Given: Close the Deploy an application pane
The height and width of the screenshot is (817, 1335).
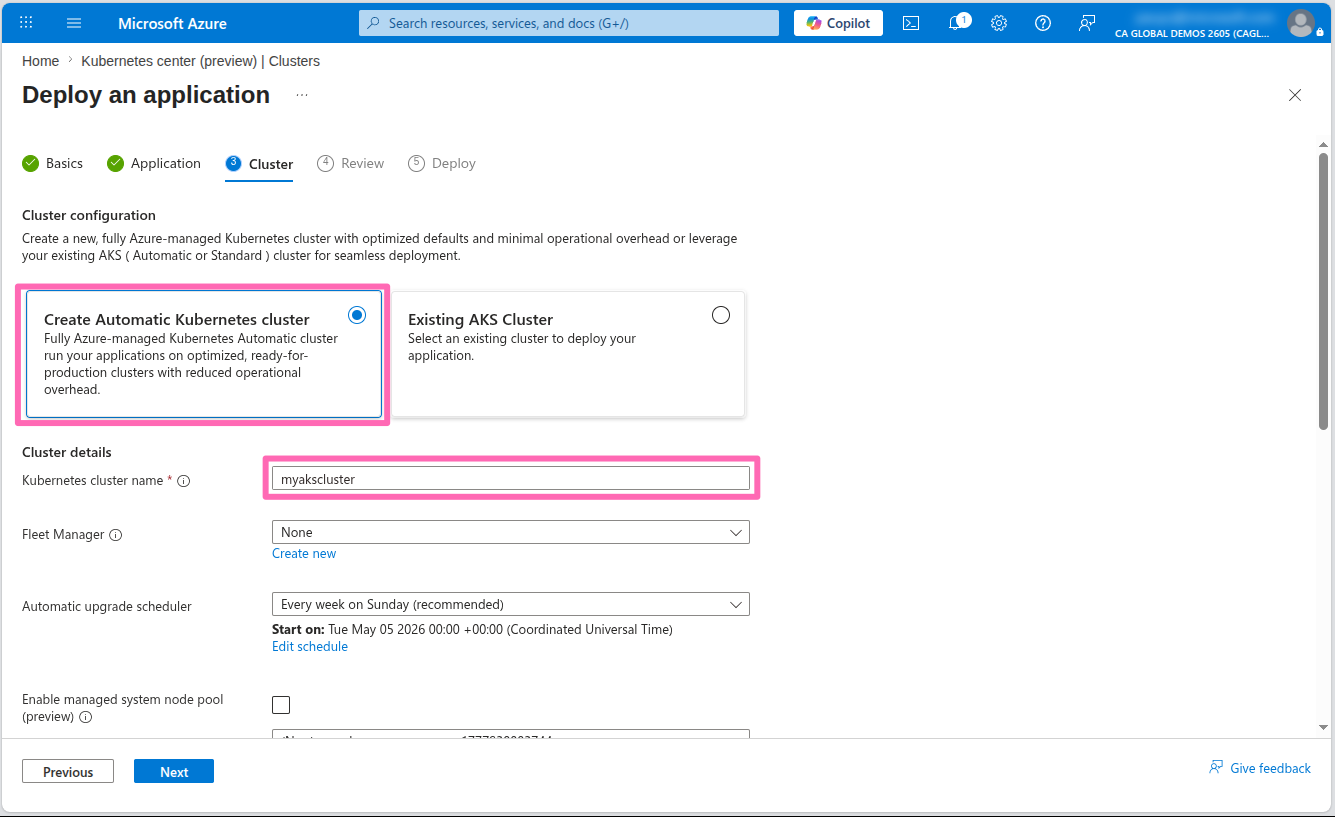Looking at the screenshot, I should [1295, 95].
